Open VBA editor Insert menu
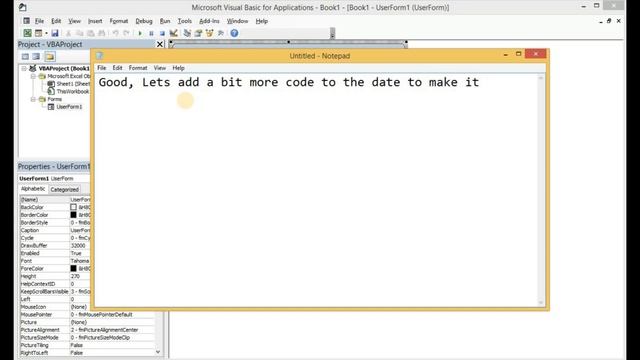Image resolution: width=640 pixels, height=360 pixels. [95, 21]
